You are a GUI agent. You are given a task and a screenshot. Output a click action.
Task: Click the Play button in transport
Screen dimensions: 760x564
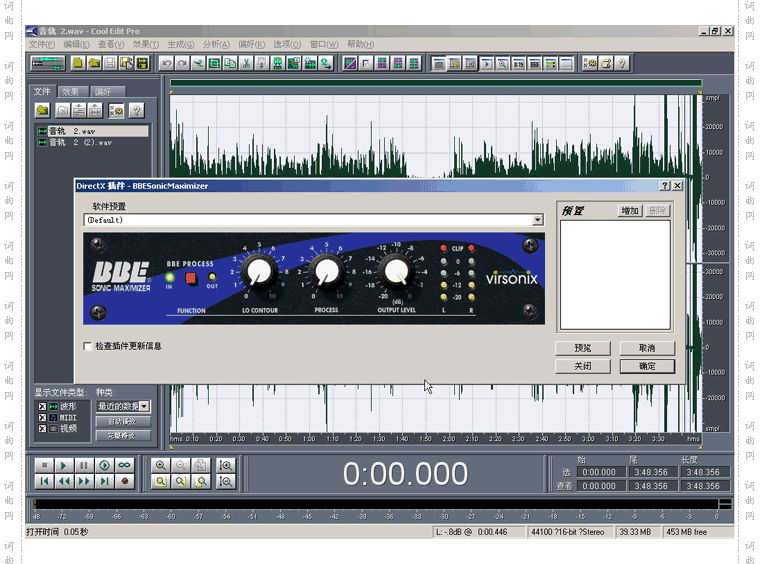(63, 465)
